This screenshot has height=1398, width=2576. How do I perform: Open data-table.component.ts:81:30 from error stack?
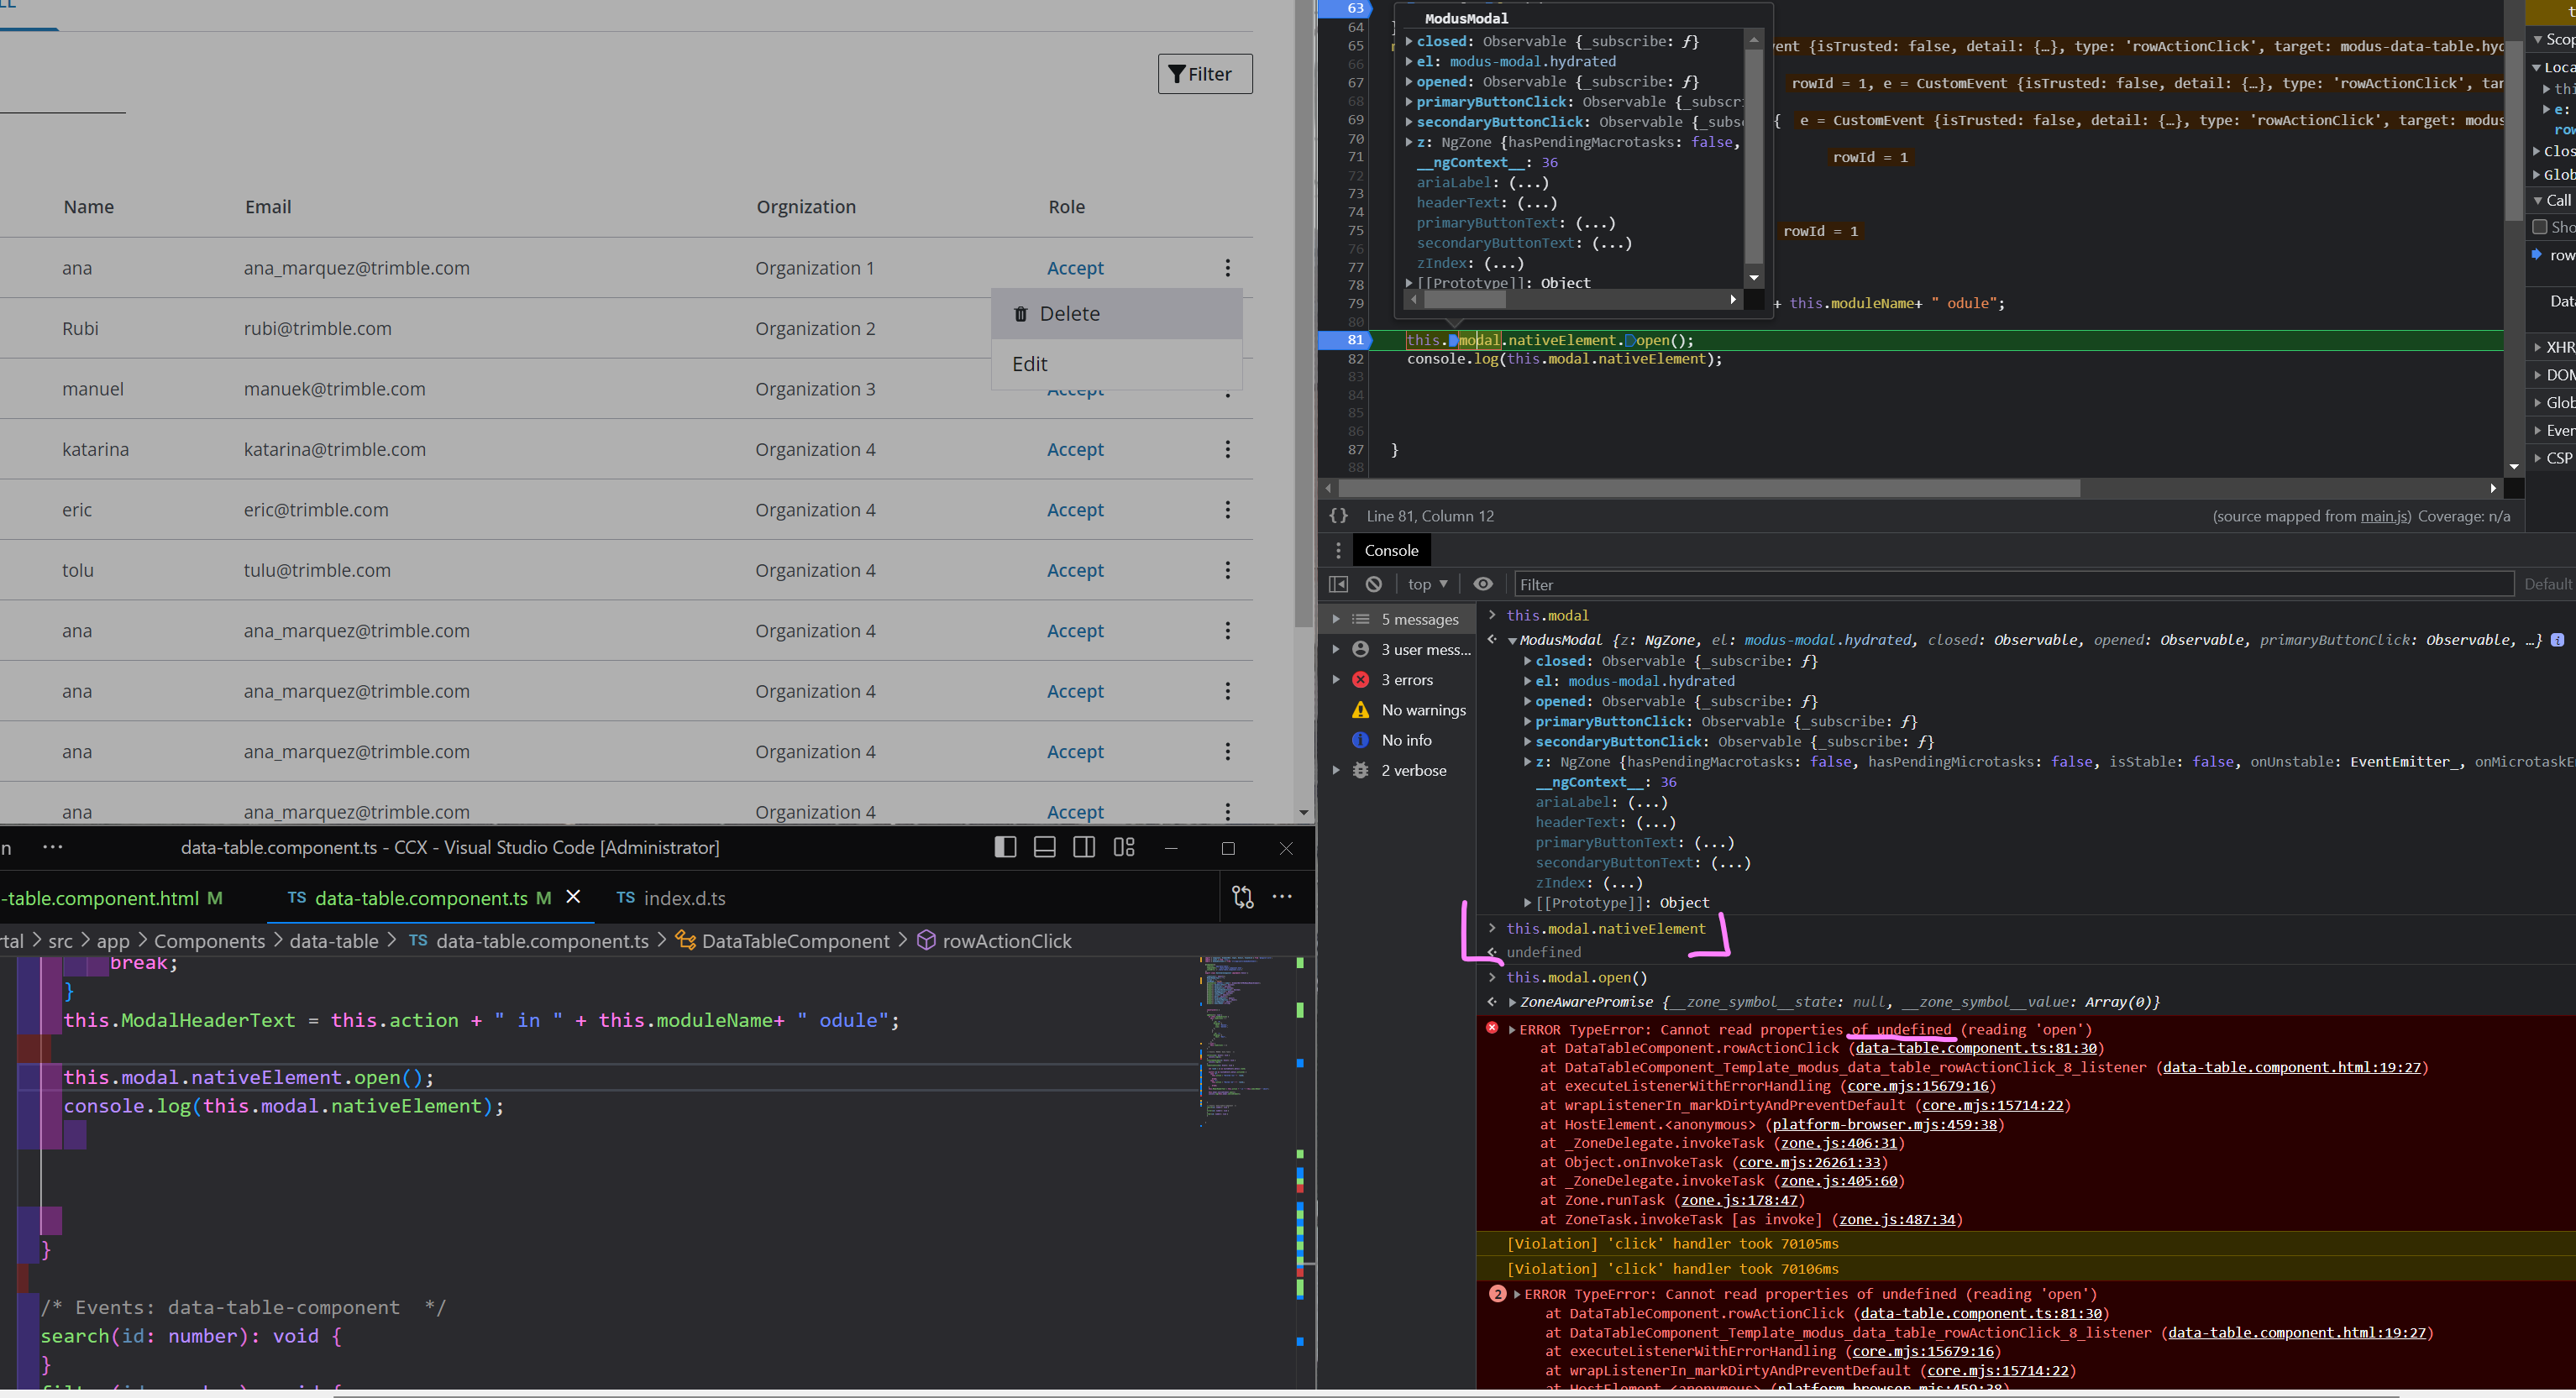pyautogui.click(x=1977, y=1048)
